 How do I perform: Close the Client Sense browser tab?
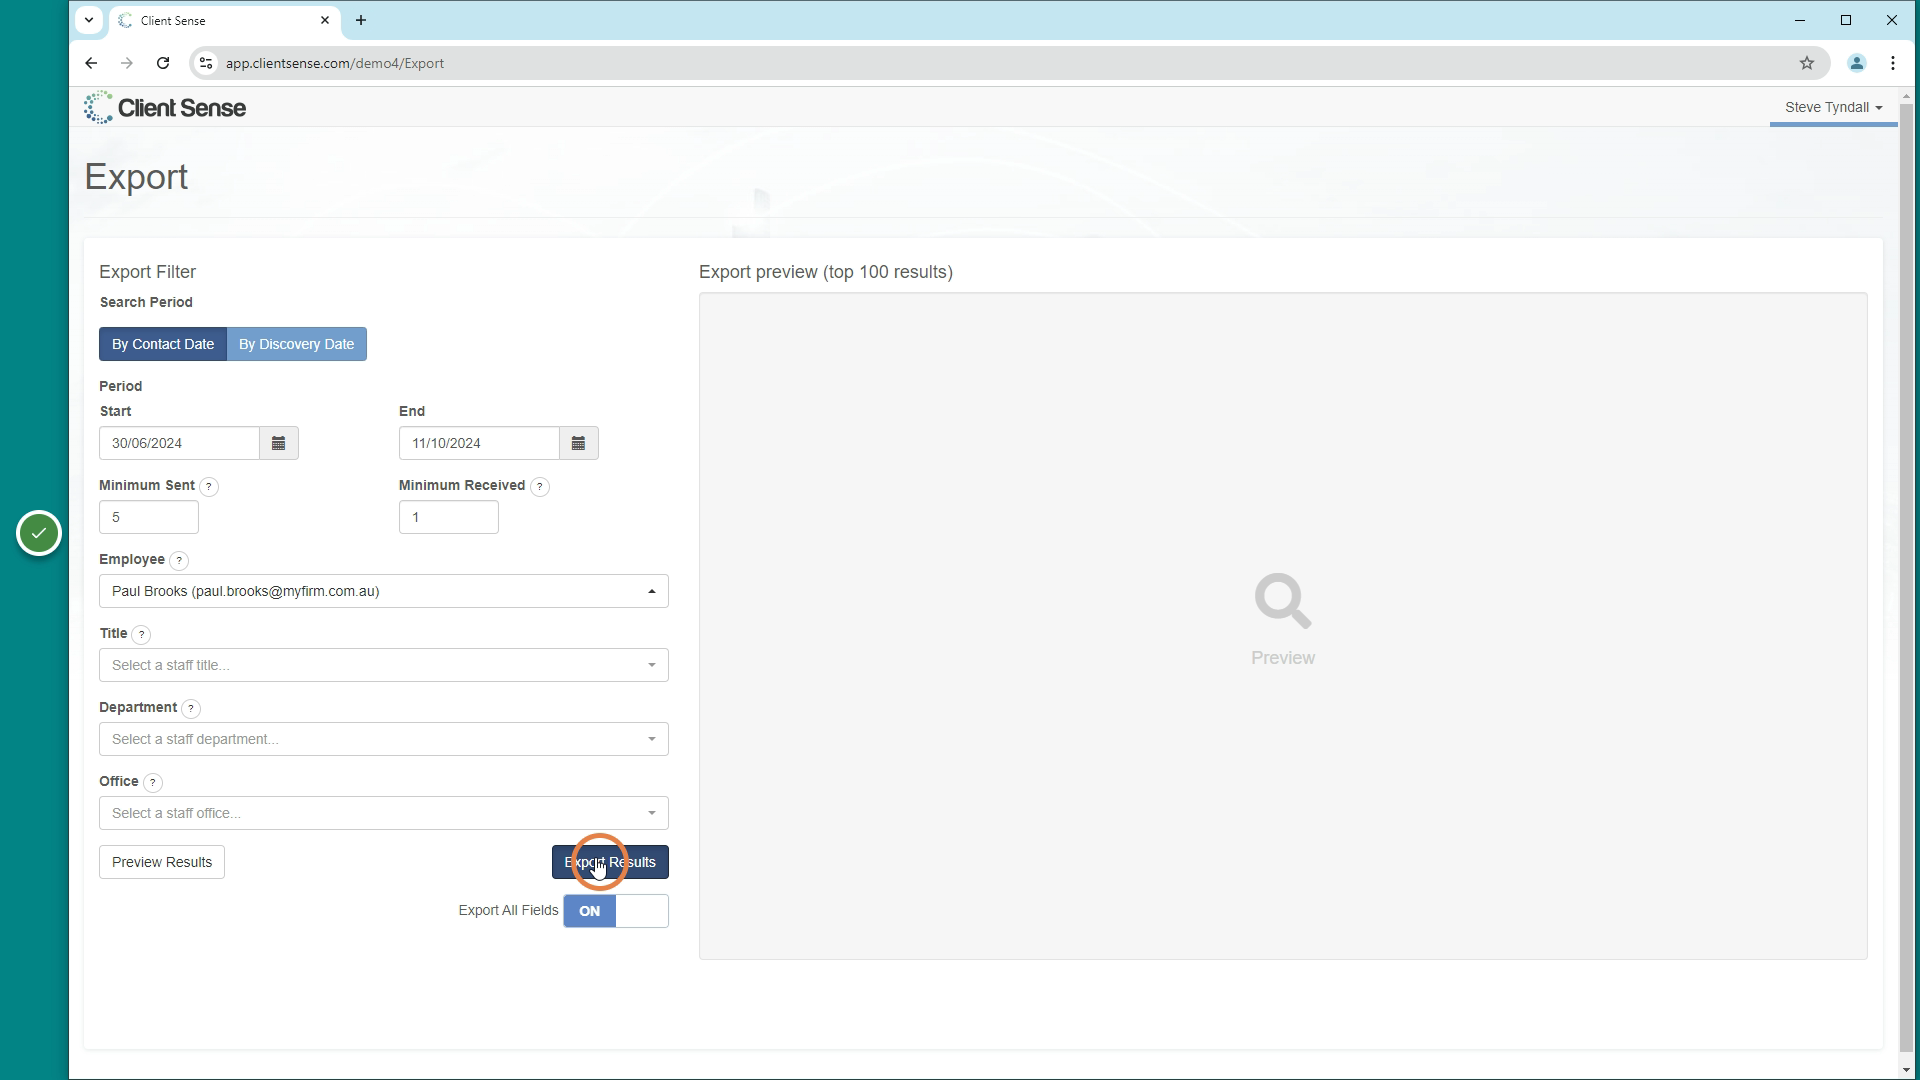coord(325,20)
